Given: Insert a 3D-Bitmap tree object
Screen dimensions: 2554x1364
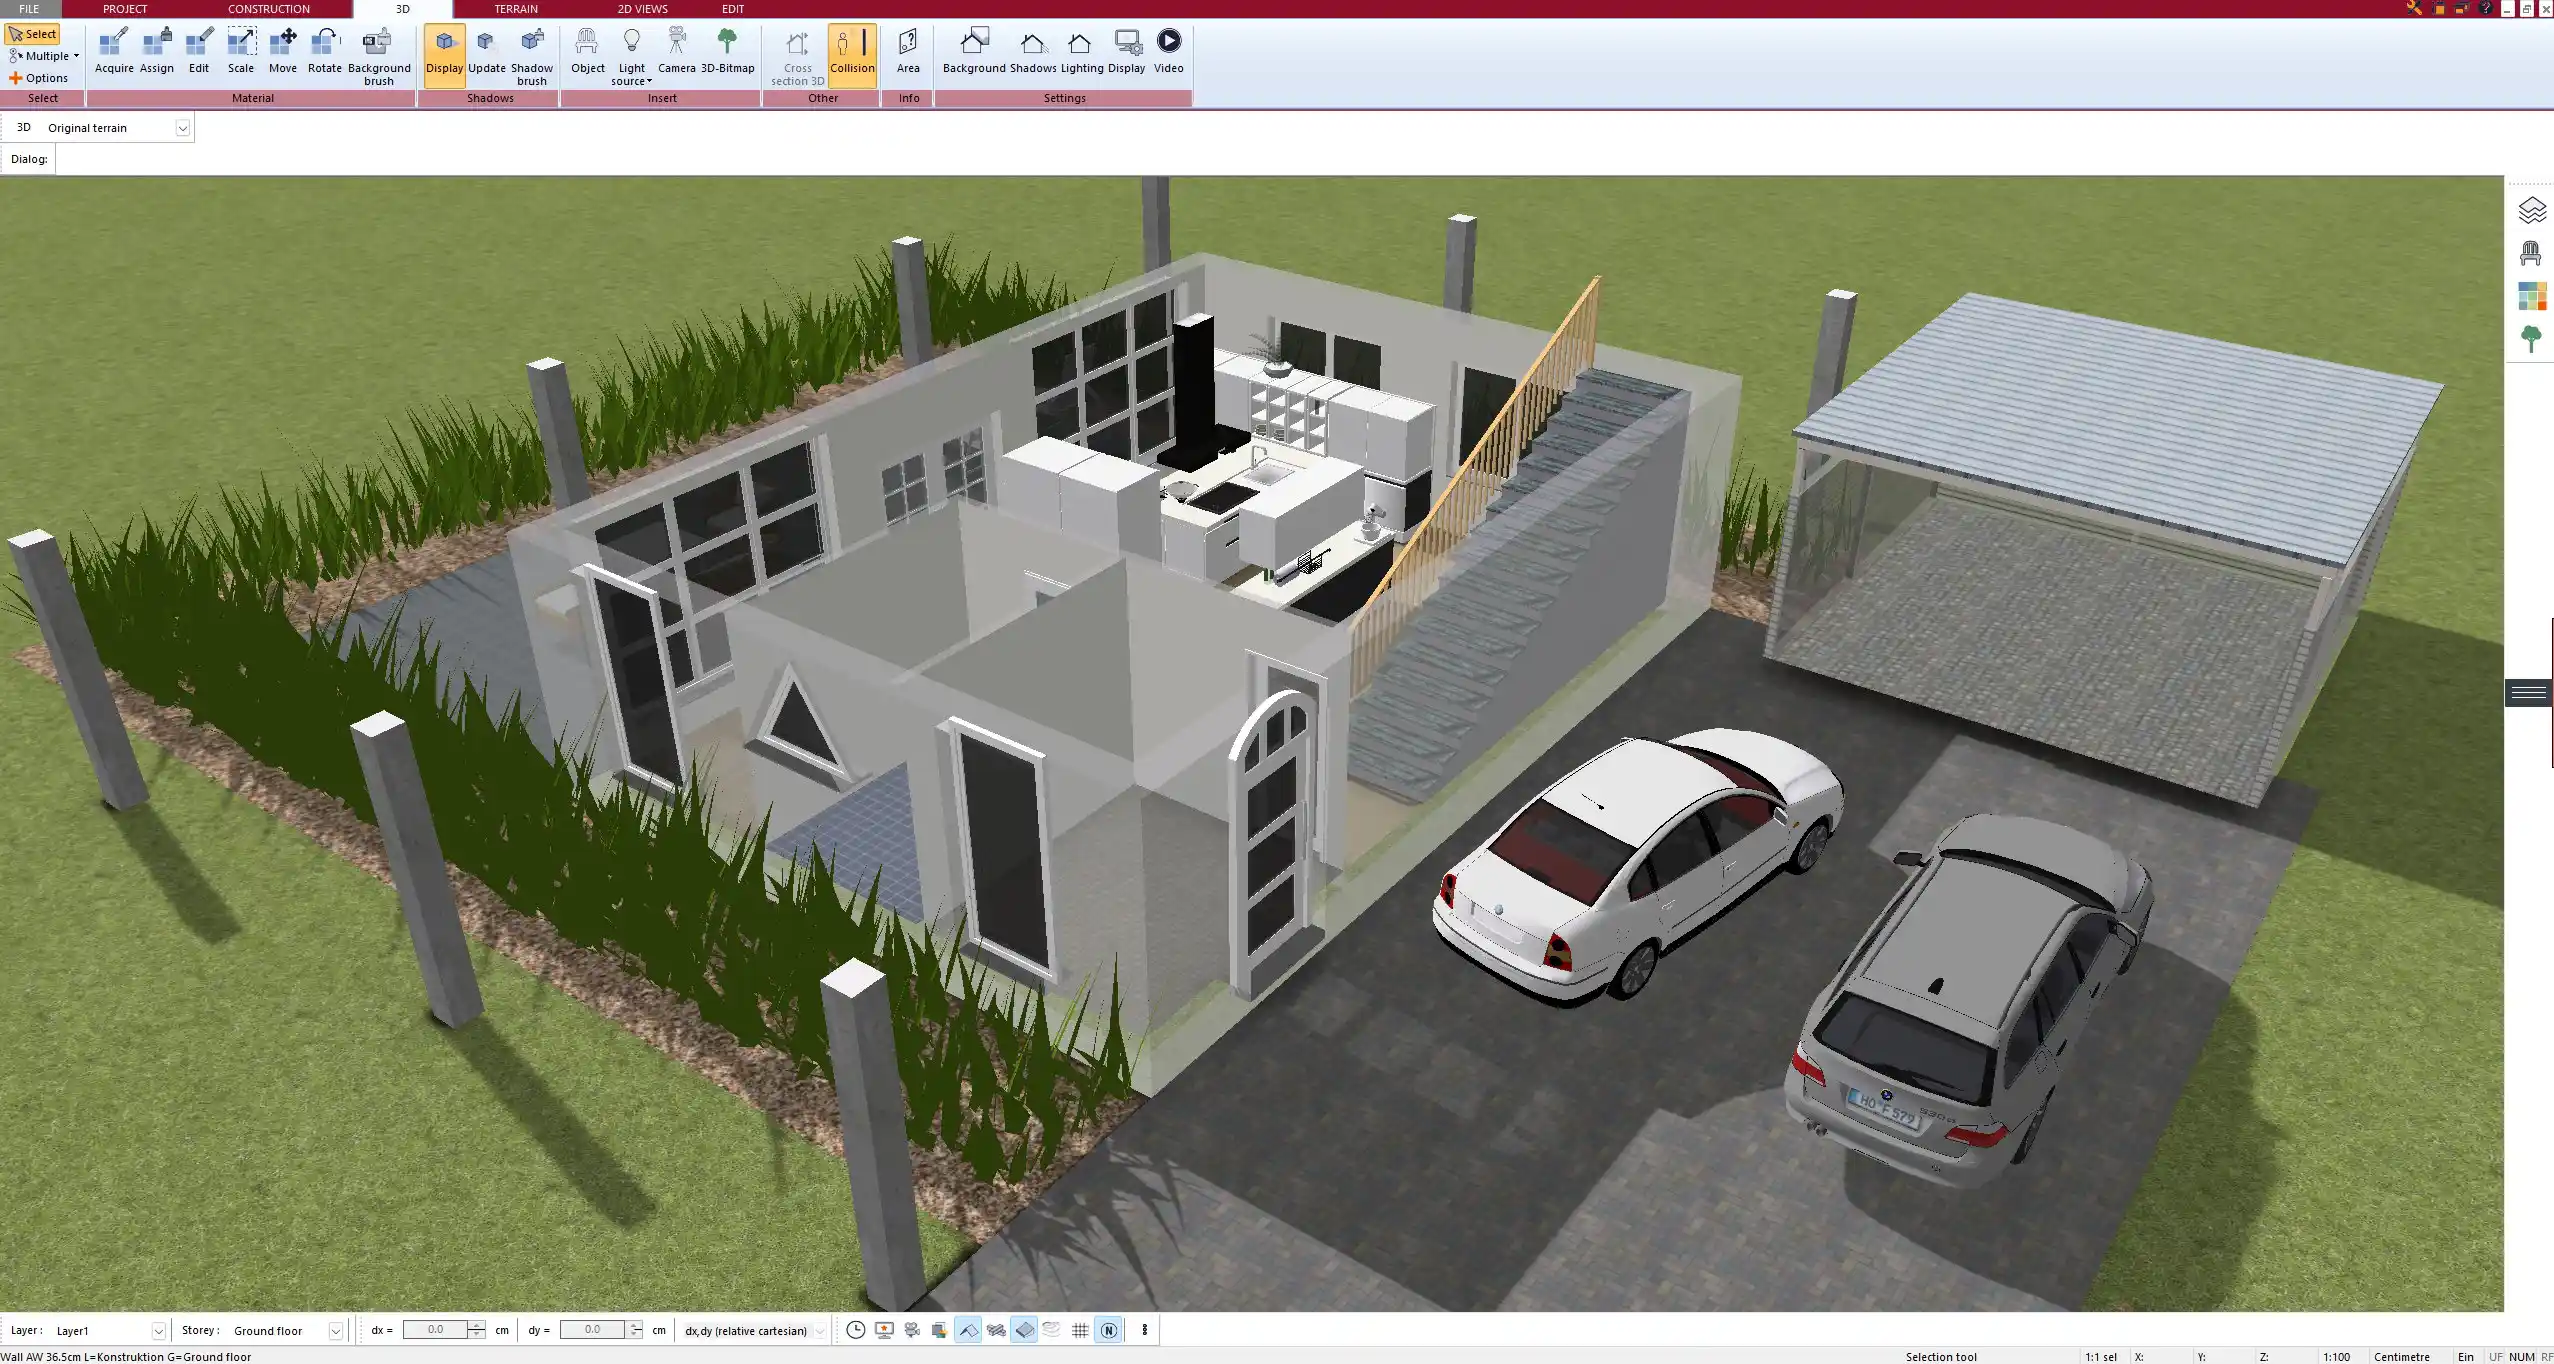Looking at the screenshot, I should [727, 51].
